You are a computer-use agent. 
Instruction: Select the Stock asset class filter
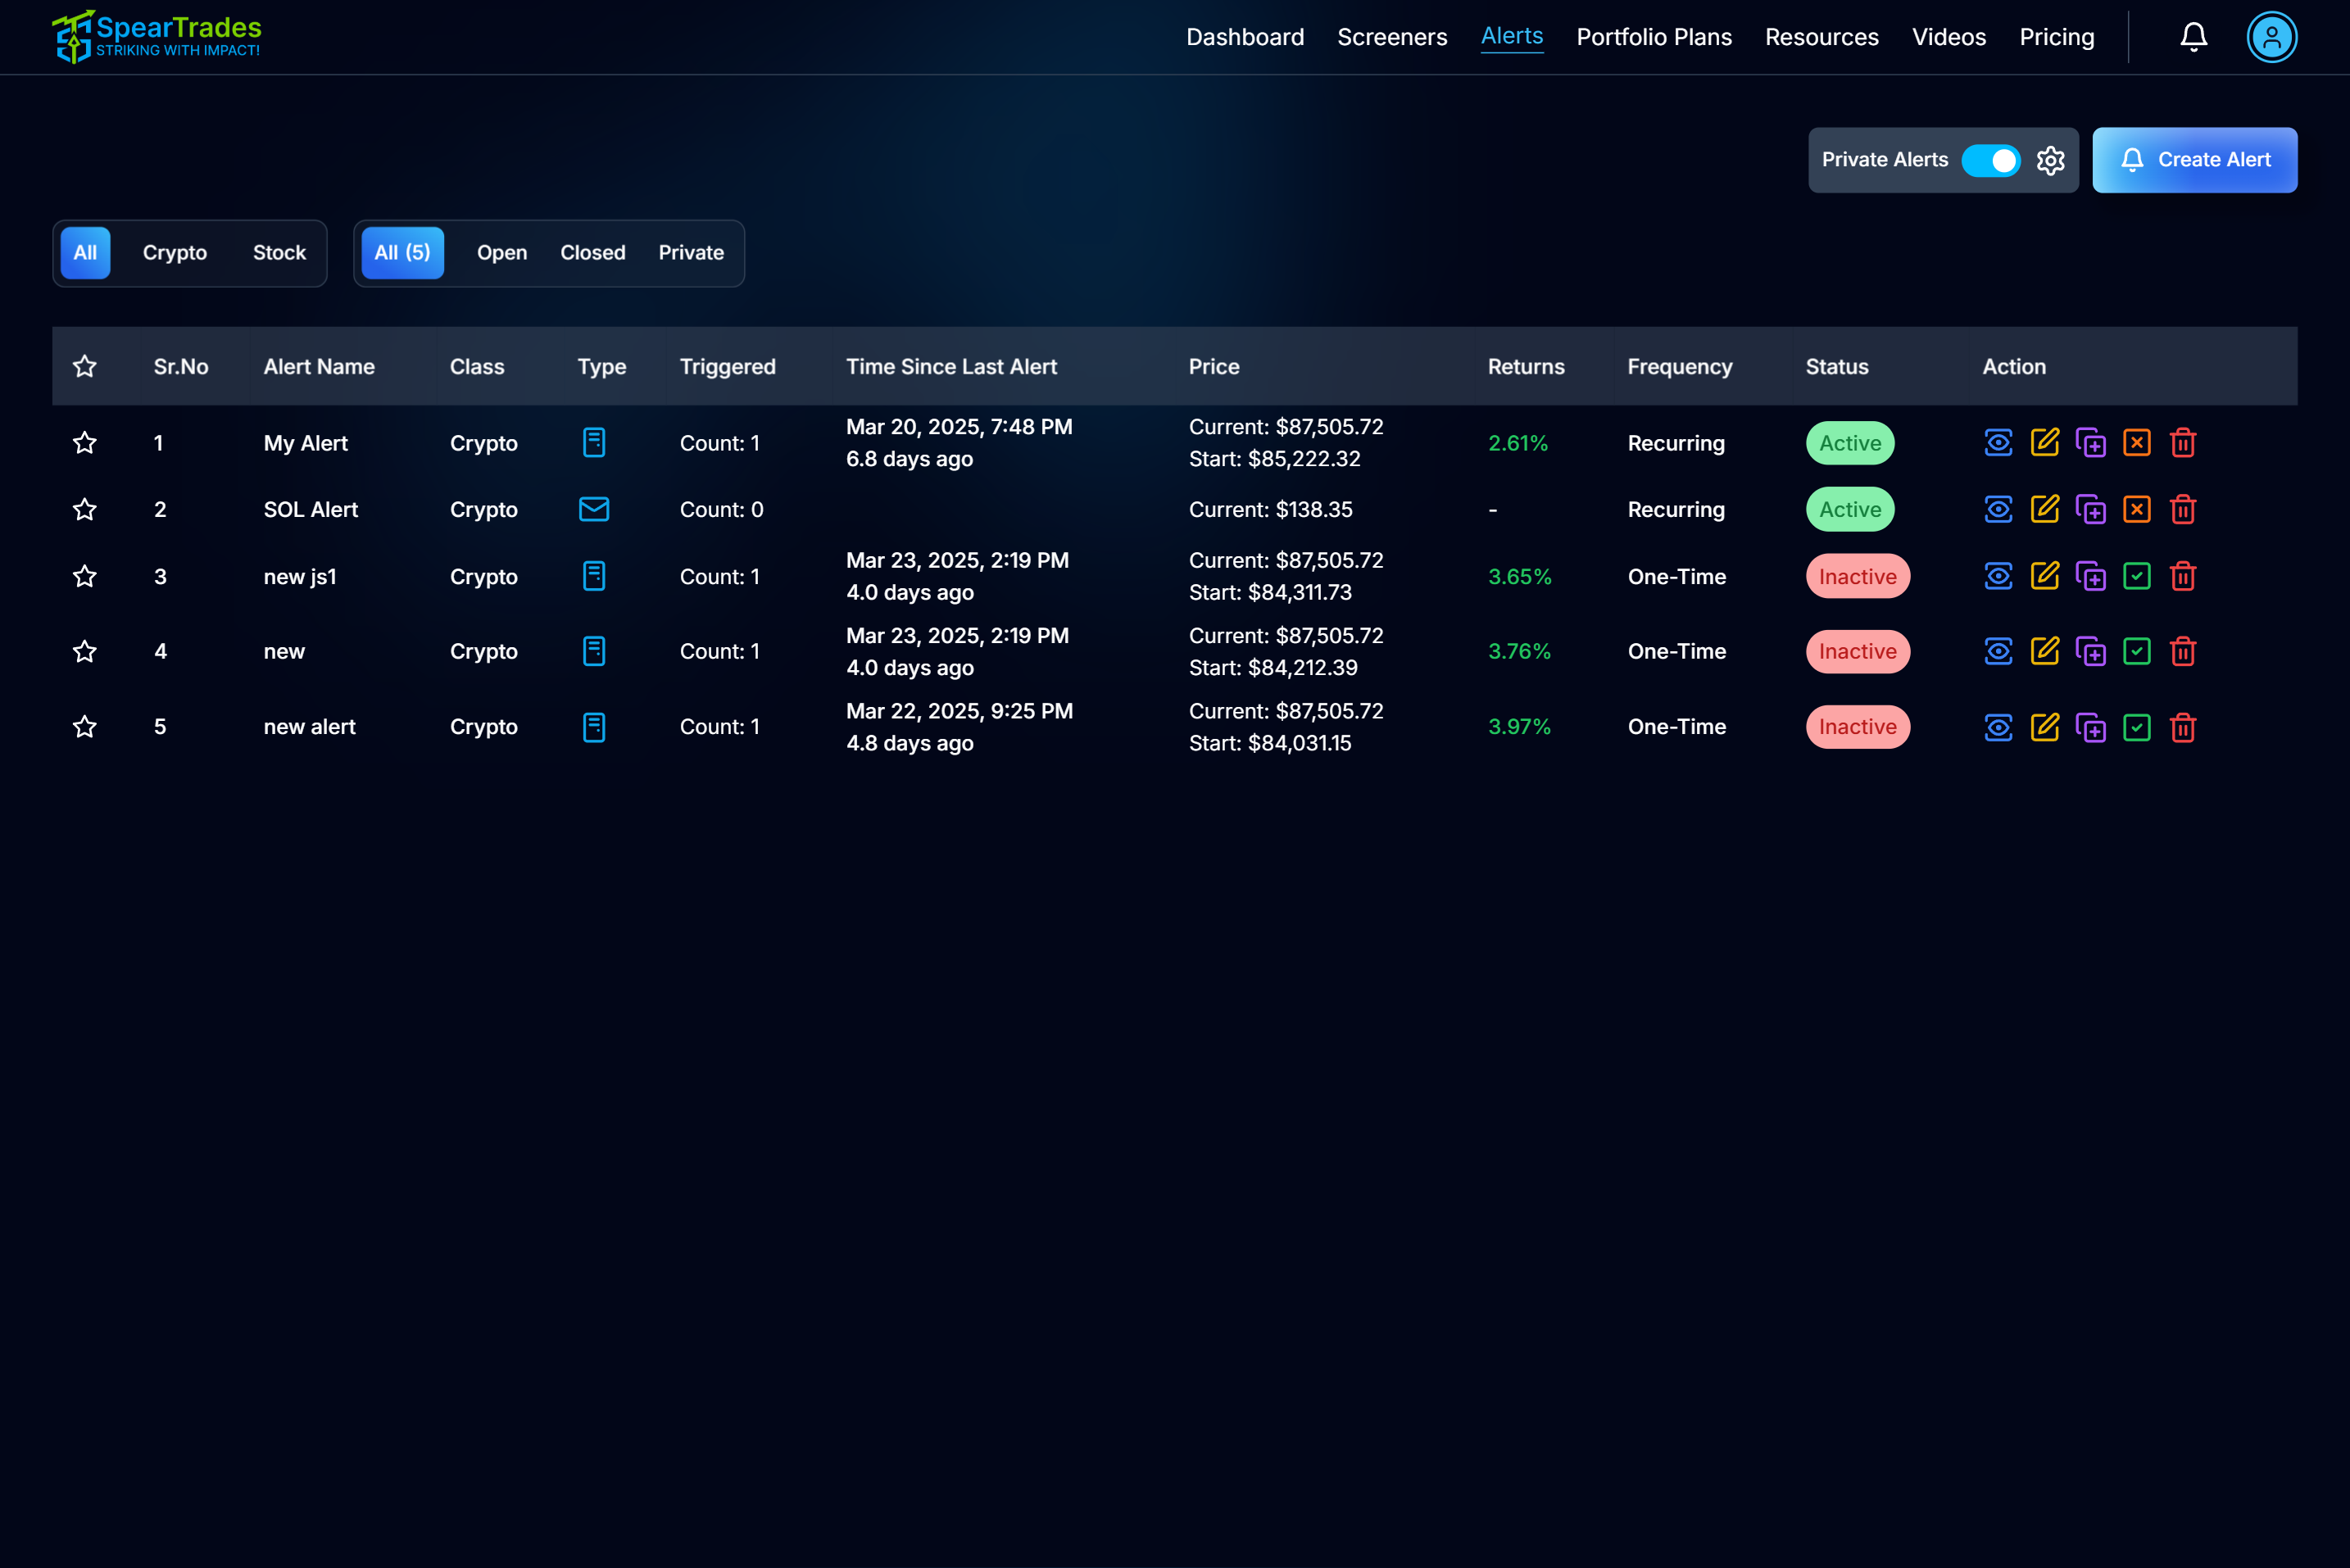(278, 253)
